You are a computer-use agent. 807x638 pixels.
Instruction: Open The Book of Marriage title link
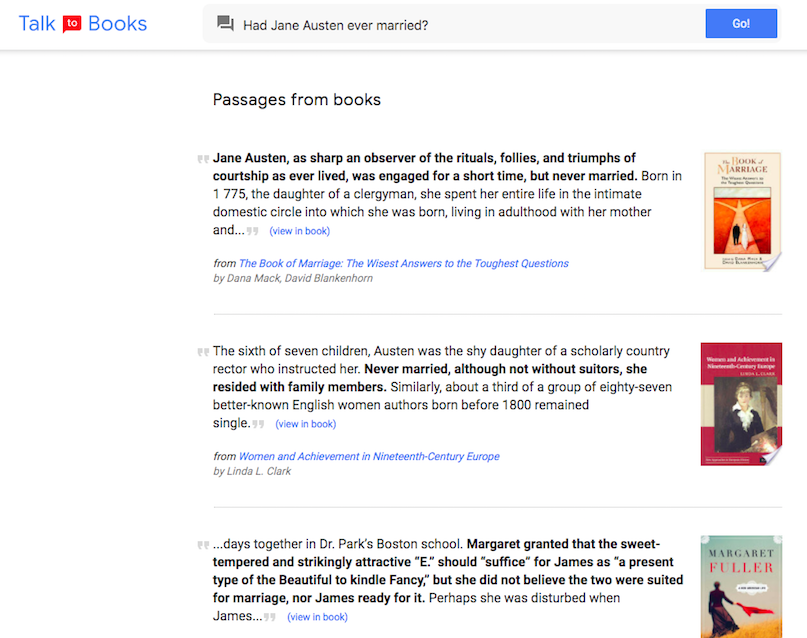coord(403,264)
